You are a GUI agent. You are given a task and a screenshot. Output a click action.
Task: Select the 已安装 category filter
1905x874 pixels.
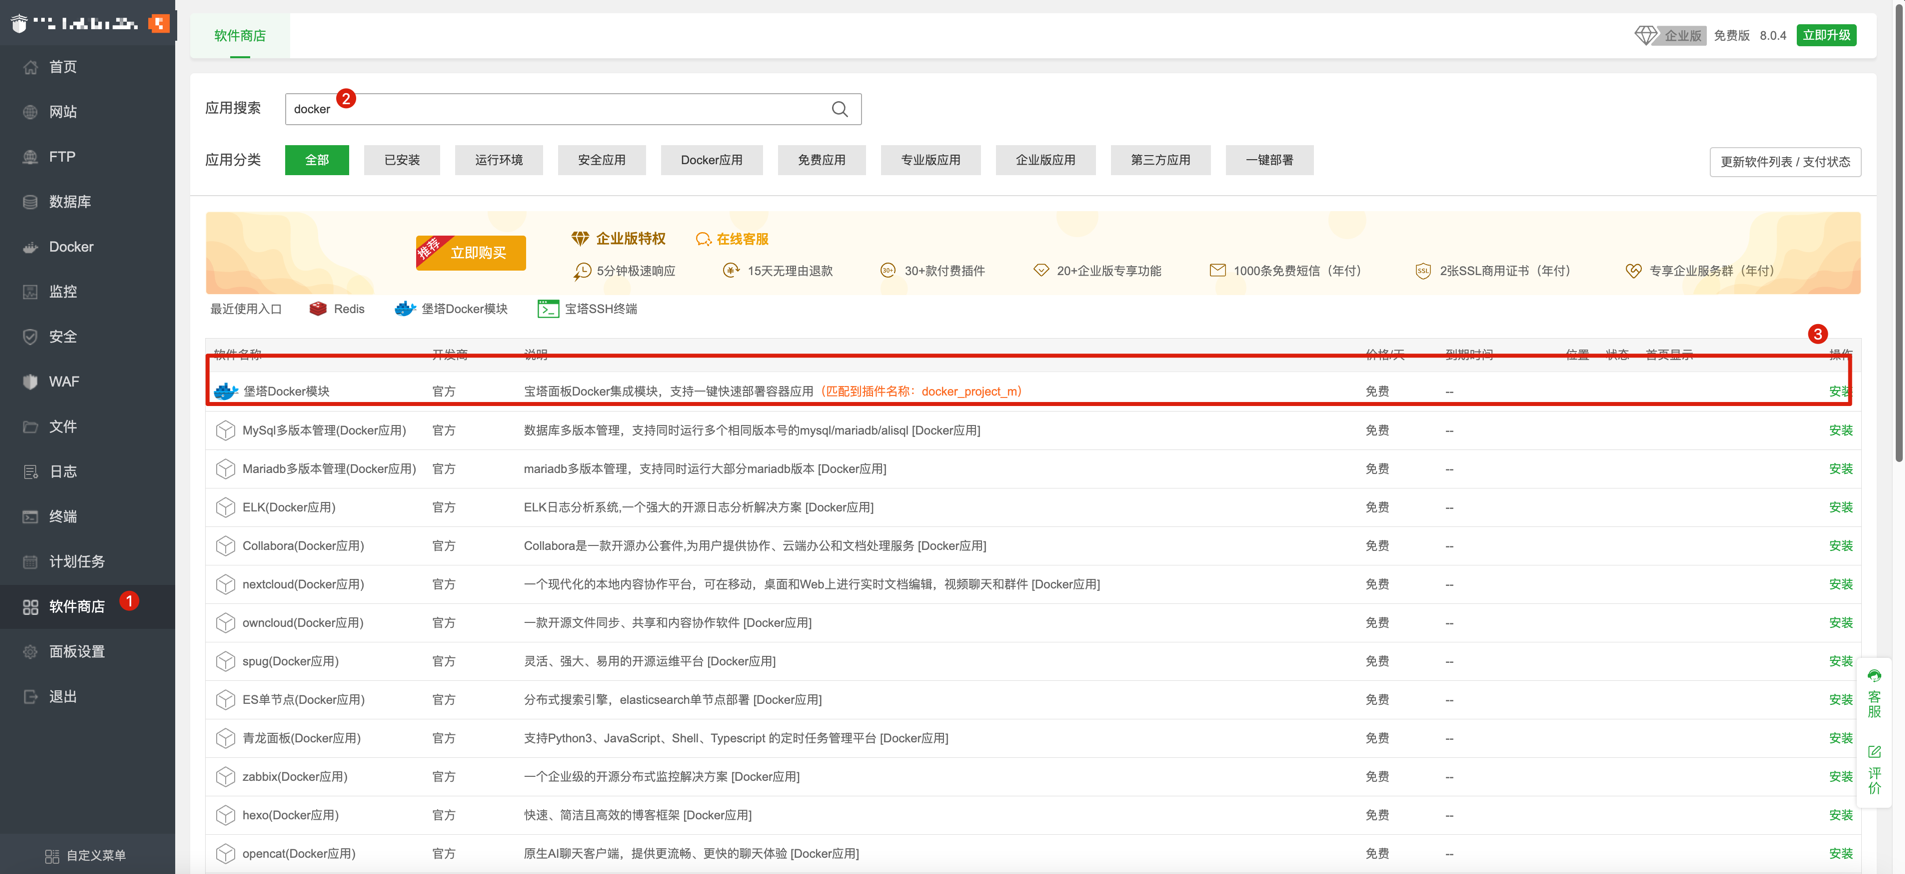[x=402, y=160]
